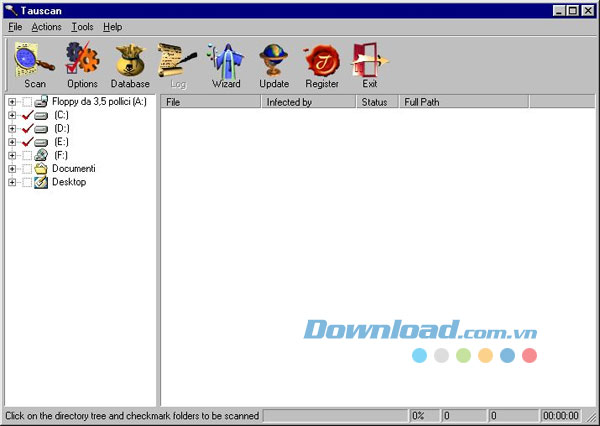Sort by the Infected by column header
600x426 pixels.
coord(308,102)
